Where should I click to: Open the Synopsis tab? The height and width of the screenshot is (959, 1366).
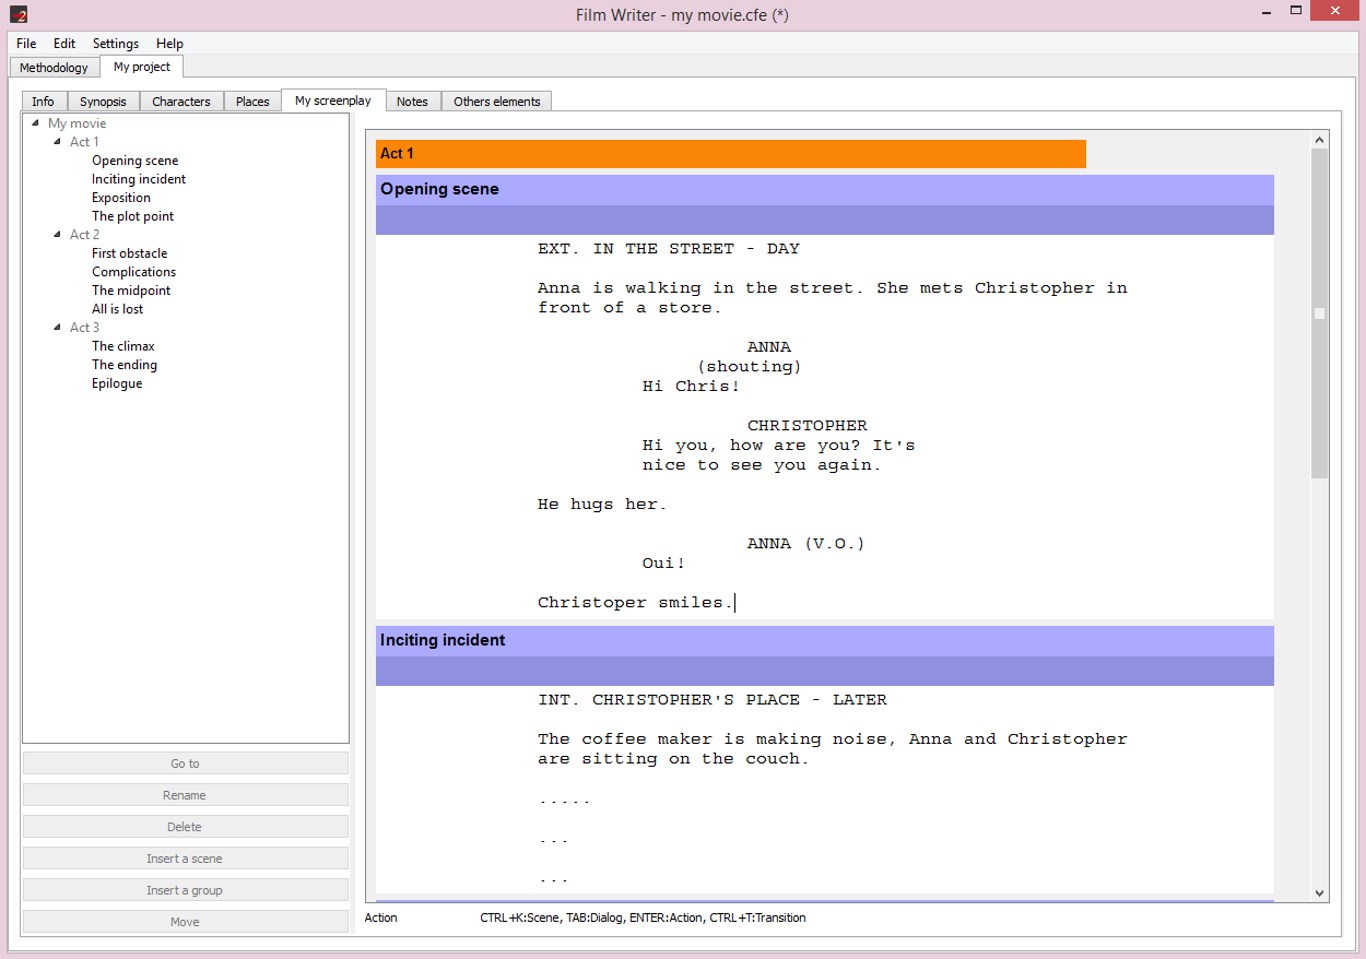tap(103, 101)
